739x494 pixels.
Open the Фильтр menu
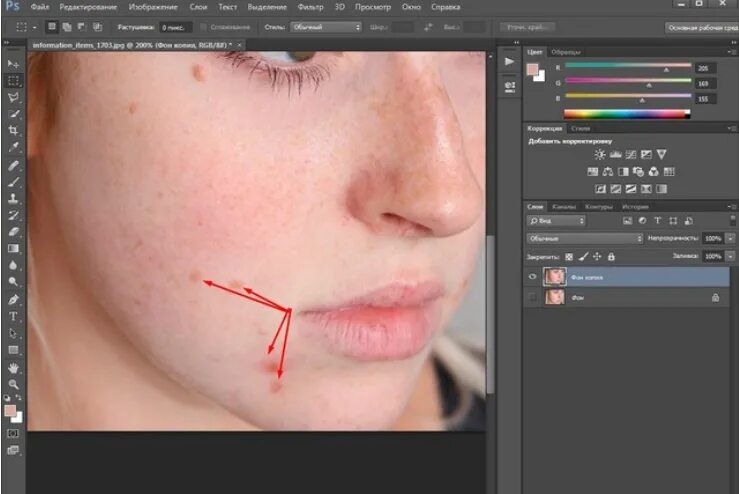(x=311, y=7)
